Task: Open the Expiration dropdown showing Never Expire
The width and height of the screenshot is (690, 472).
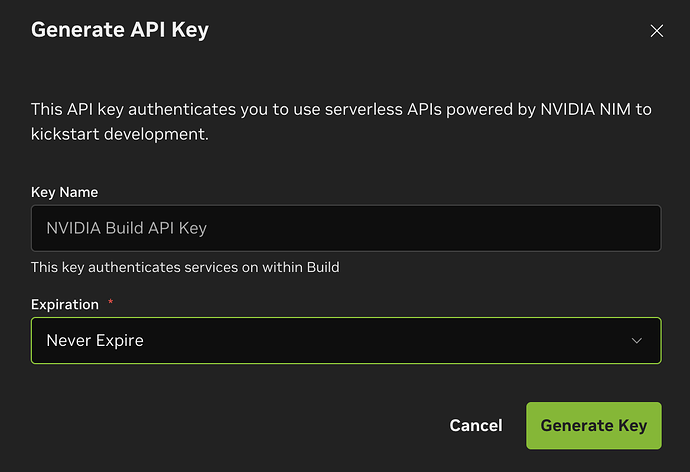Action: pos(346,340)
